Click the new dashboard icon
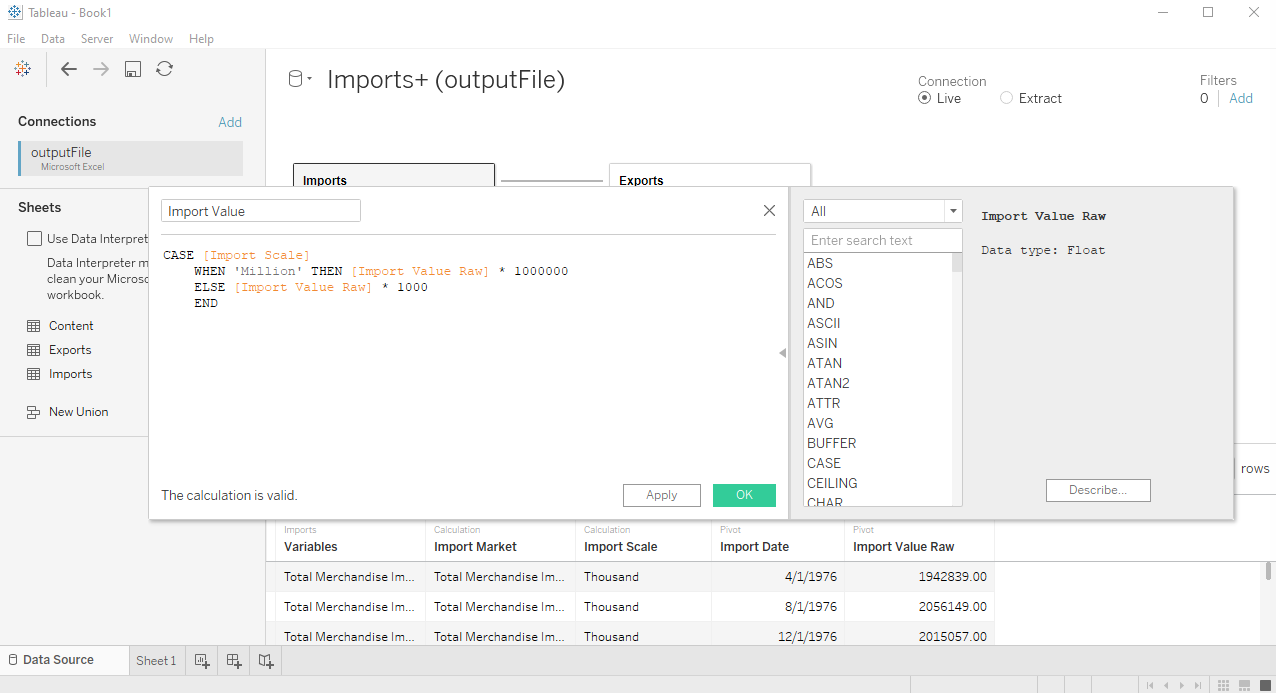The image size is (1276, 693). pyautogui.click(x=234, y=661)
